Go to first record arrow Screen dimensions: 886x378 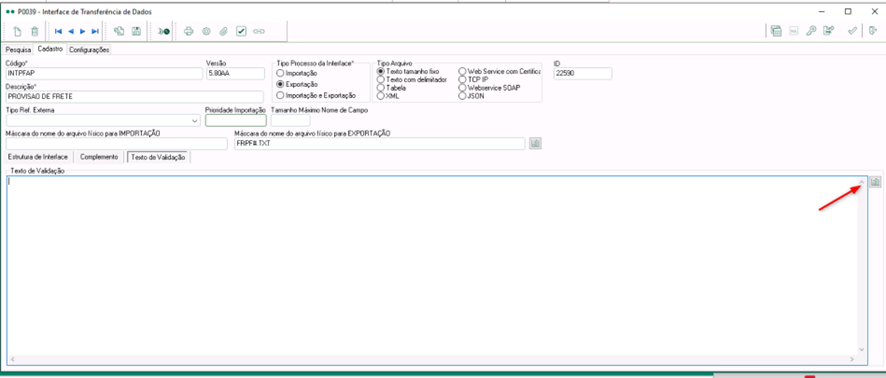point(58,32)
